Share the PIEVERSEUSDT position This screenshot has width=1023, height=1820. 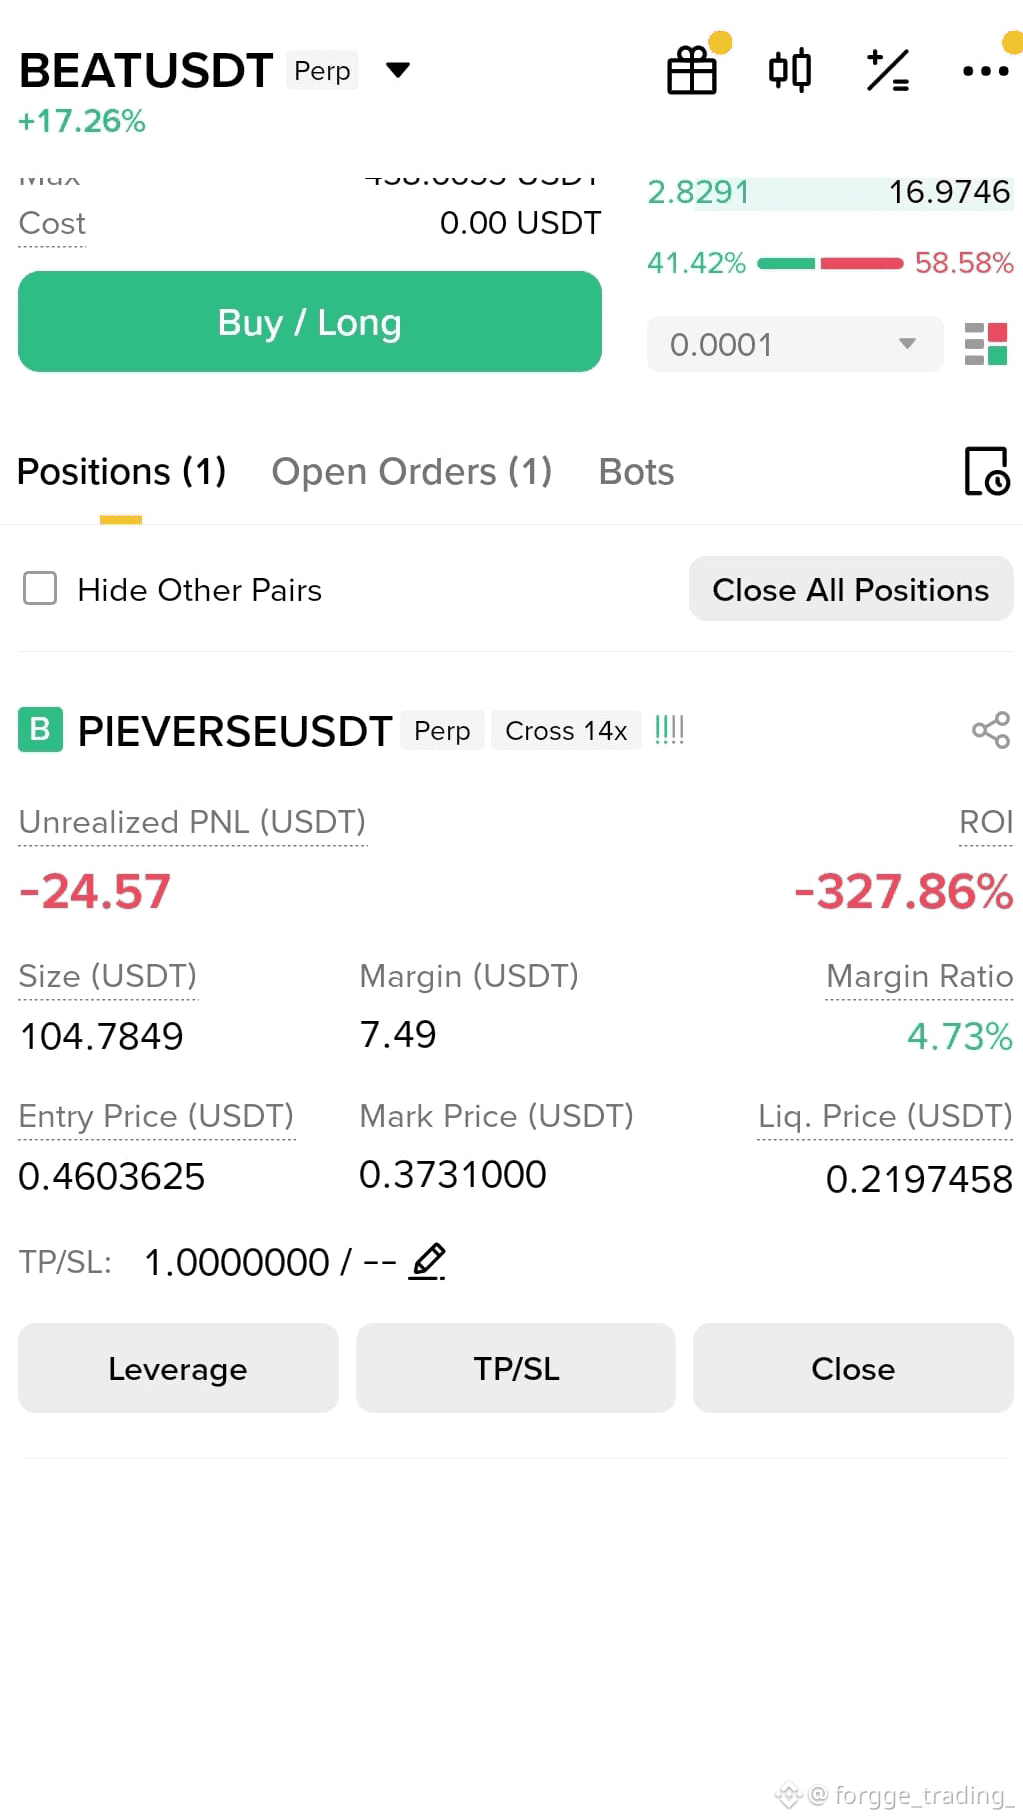[x=991, y=730]
